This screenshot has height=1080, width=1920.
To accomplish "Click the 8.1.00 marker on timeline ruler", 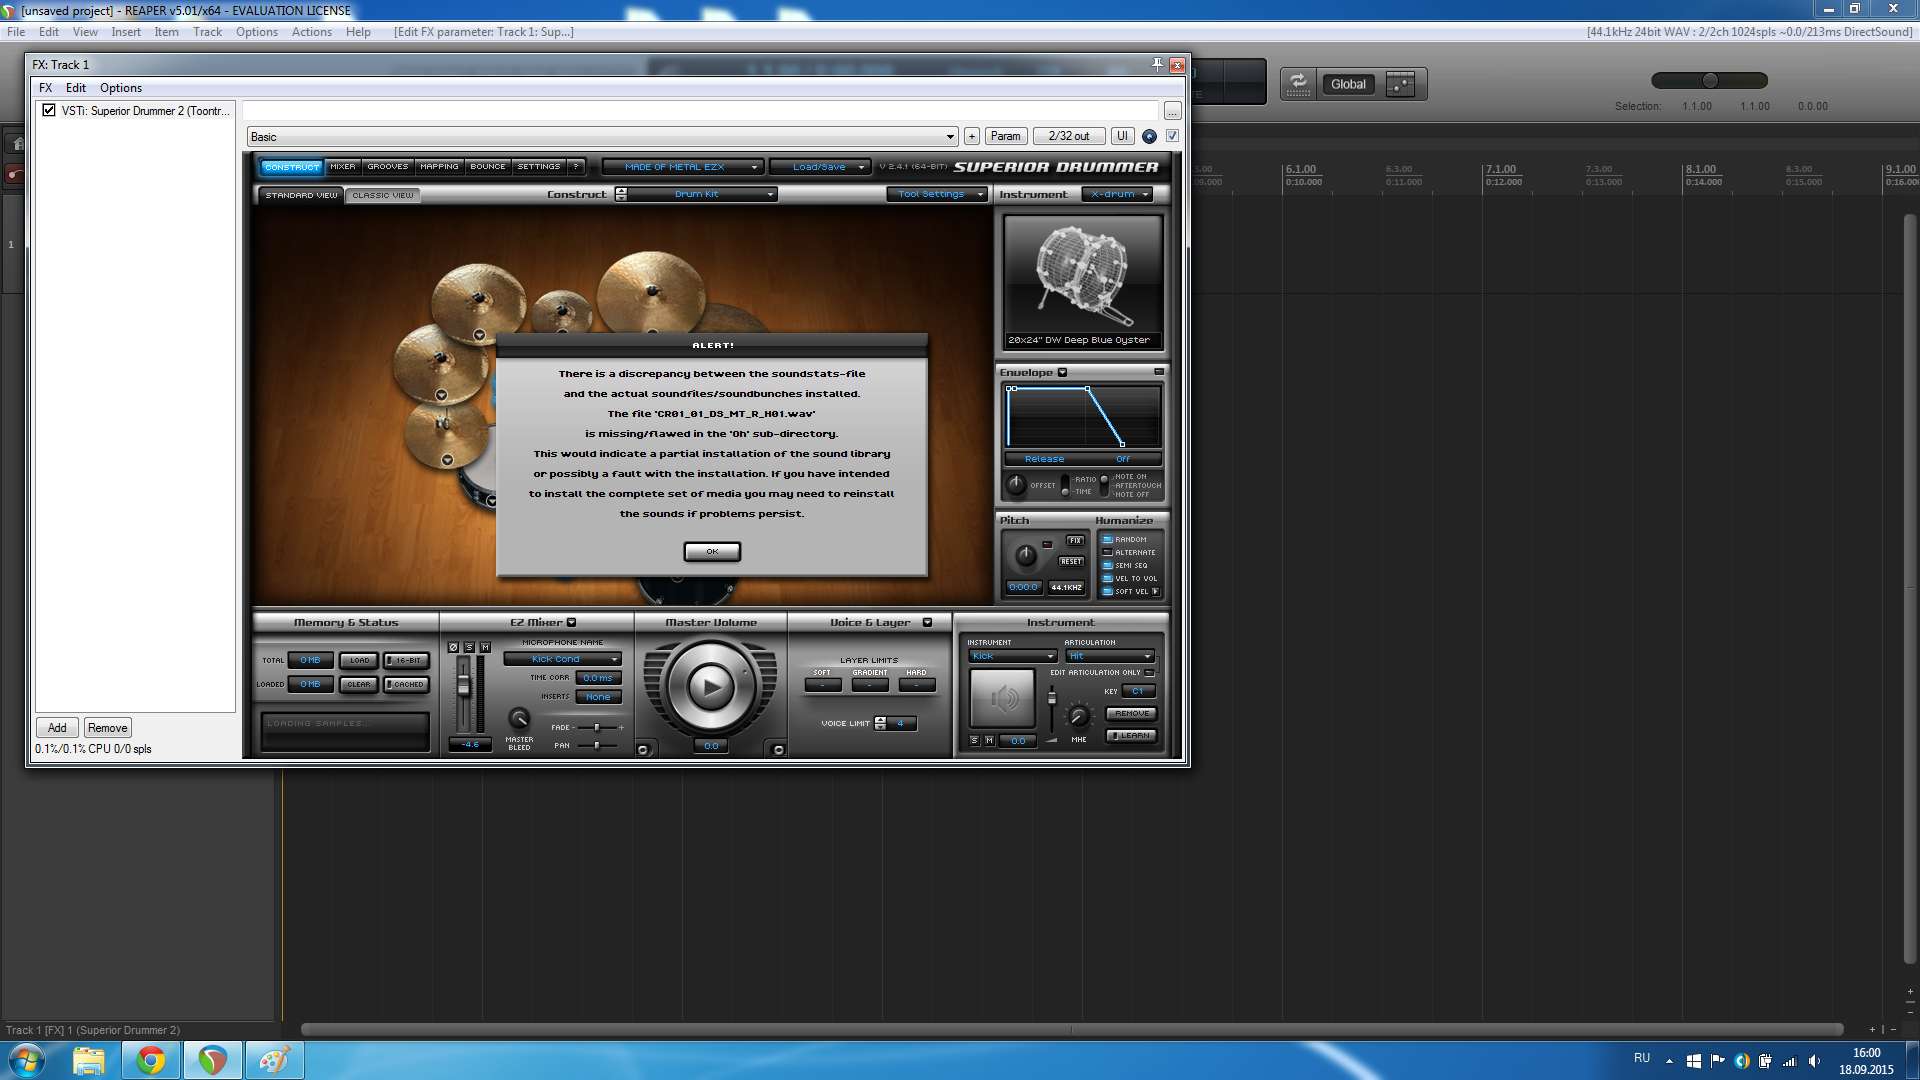I will click(1700, 169).
